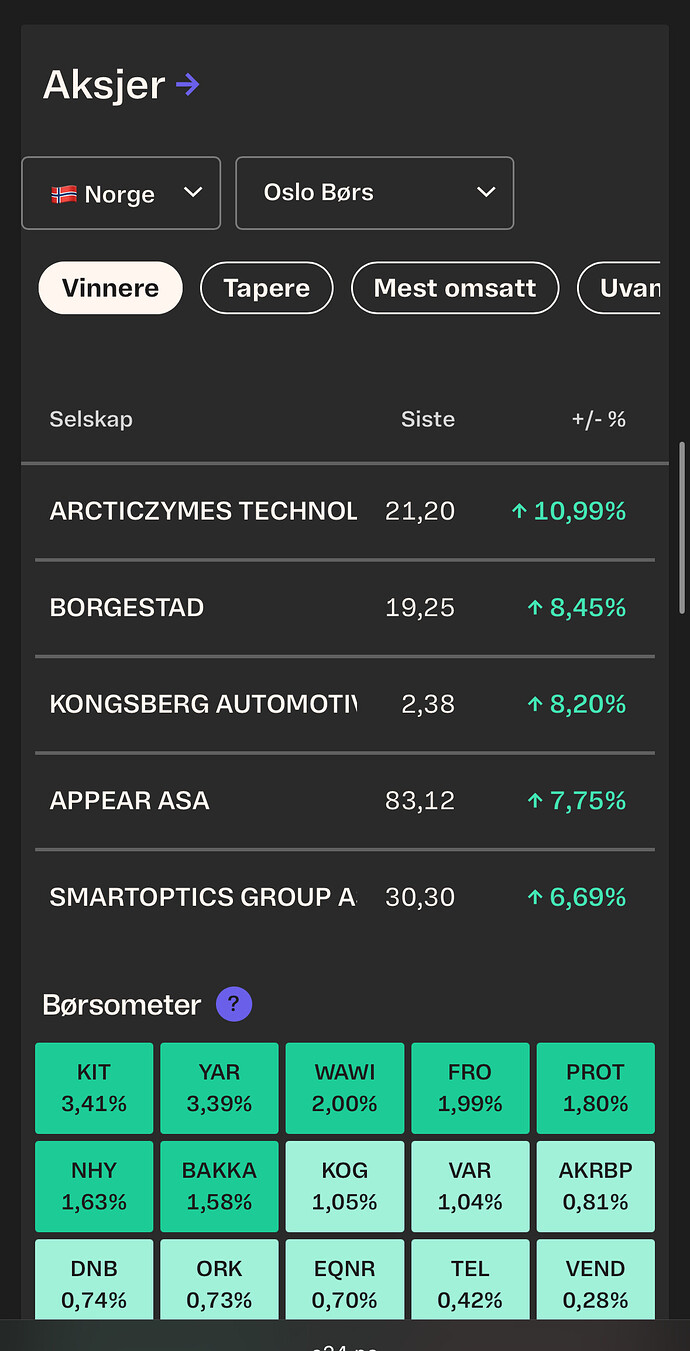
Task: Choose the Mest omsatt filter
Action: 454,288
